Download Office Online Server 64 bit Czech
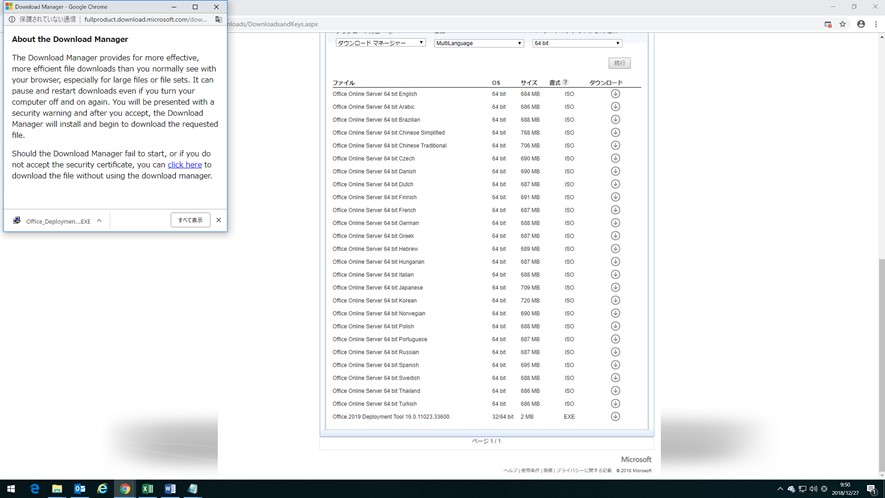 tap(615, 159)
